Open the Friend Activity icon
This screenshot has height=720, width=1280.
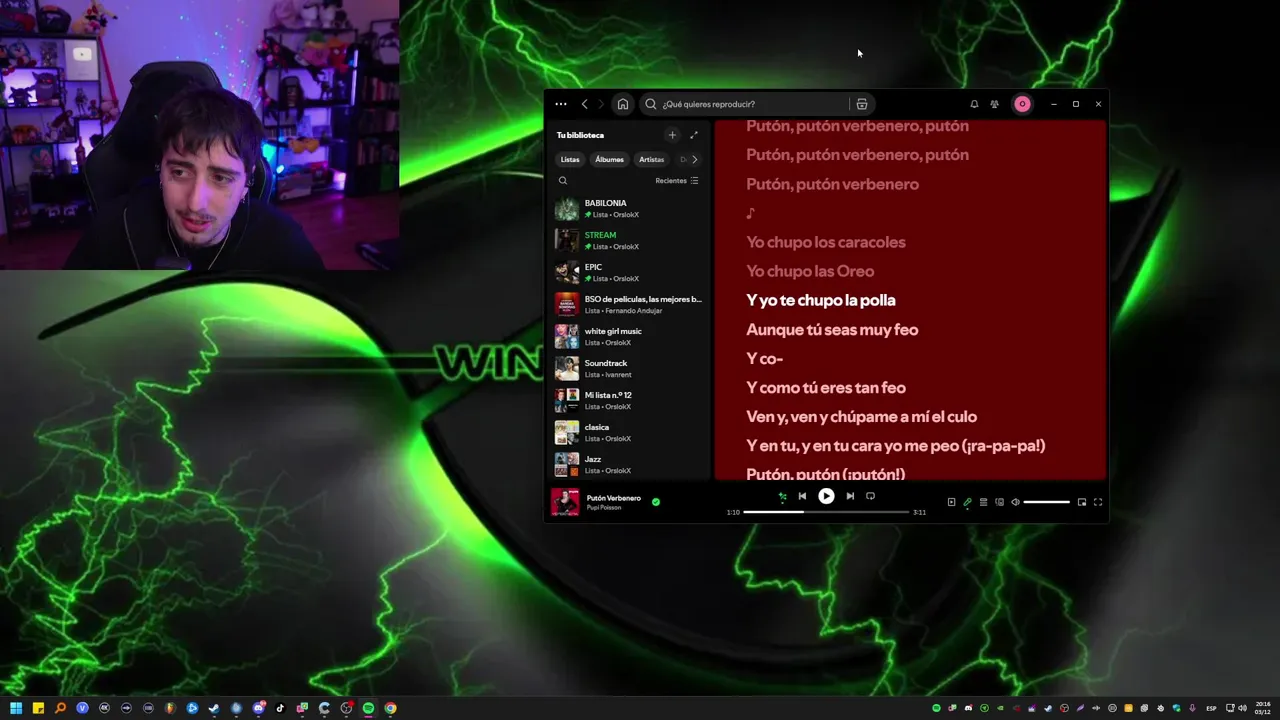click(994, 104)
